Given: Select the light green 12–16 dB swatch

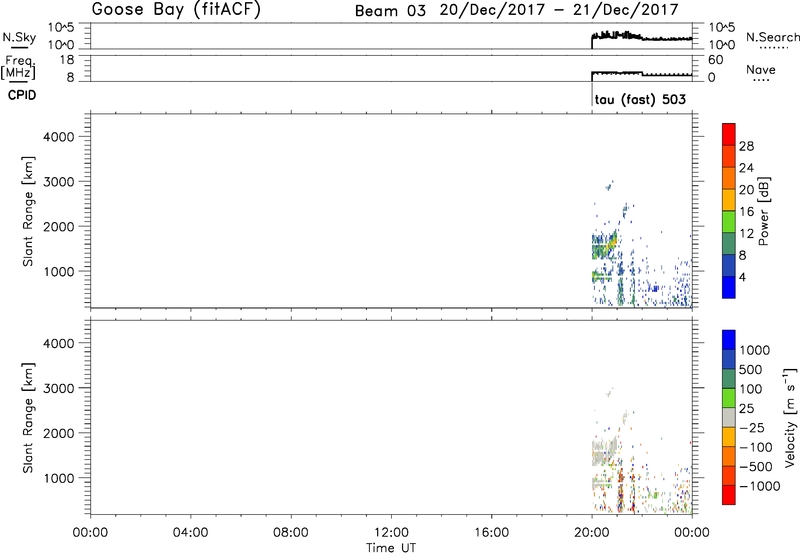Looking at the screenshot, I should [x=729, y=221].
